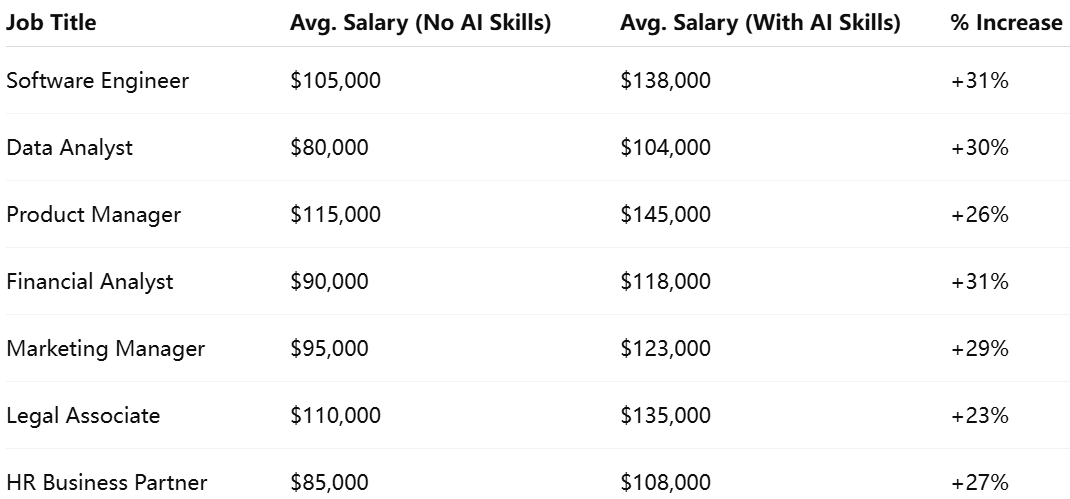Click the +23% increase value

tap(979, 415)
